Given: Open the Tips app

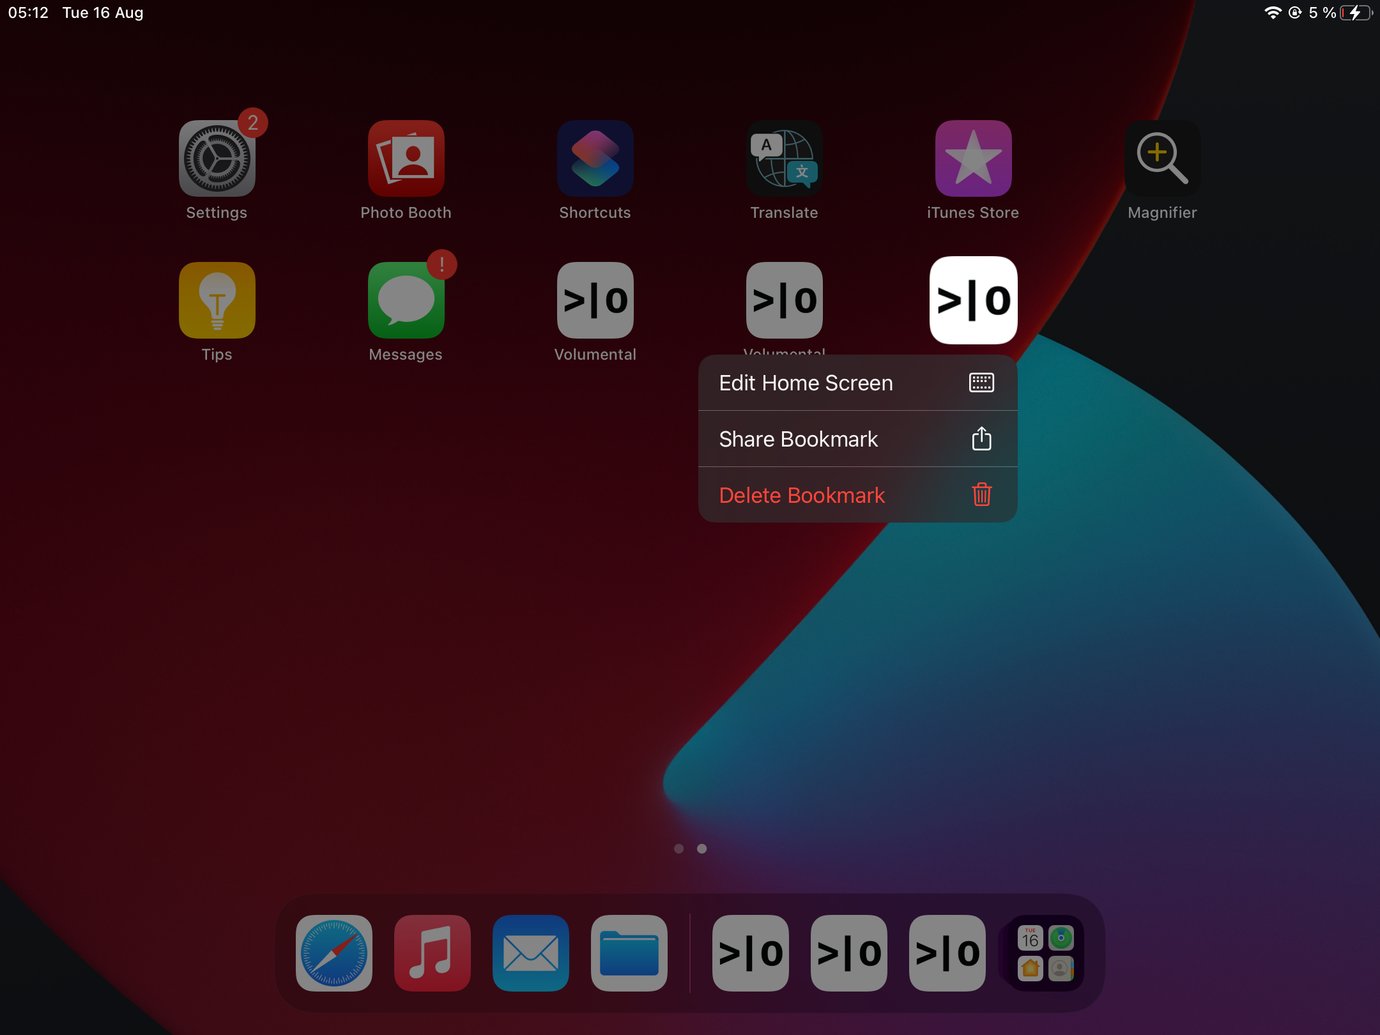Looking at the screenshot, I should [x=216, y=300].
